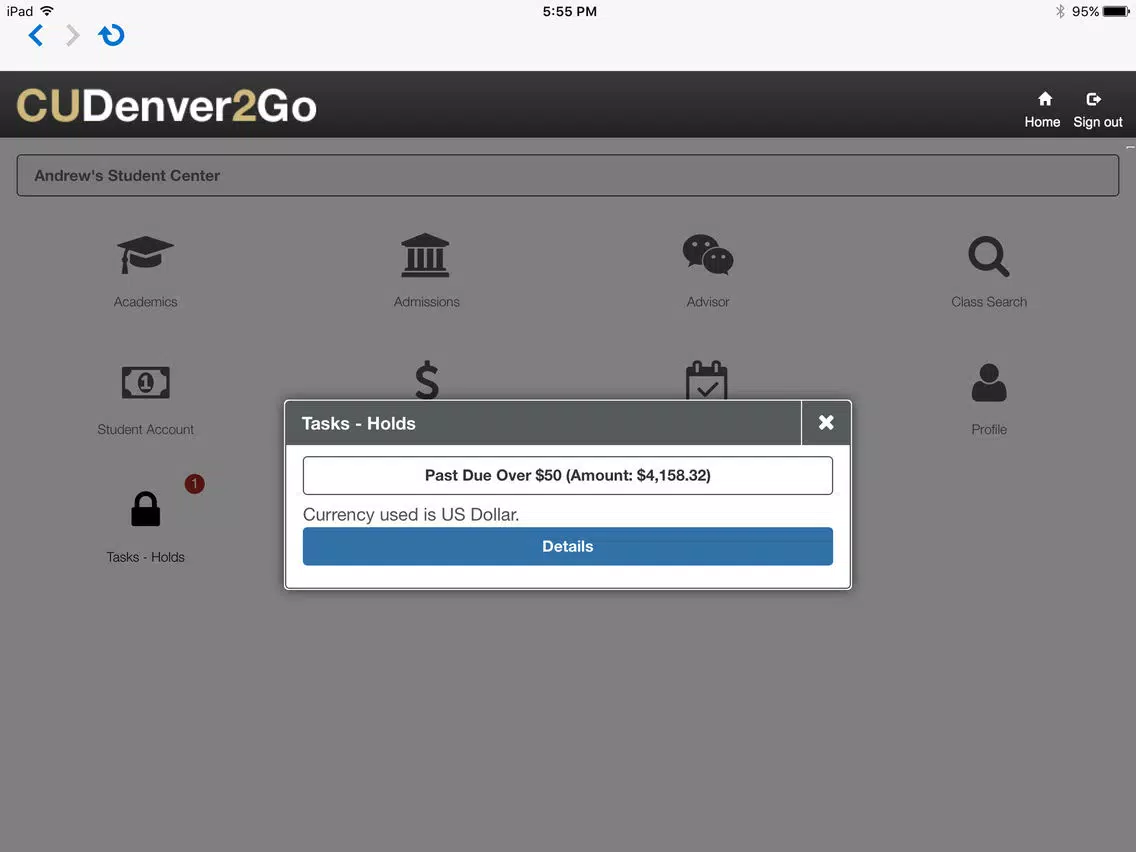This screenshot has width=1136, height=852.
Task: Click the Tasks - Holds dialog title
Action: [359, 423]
